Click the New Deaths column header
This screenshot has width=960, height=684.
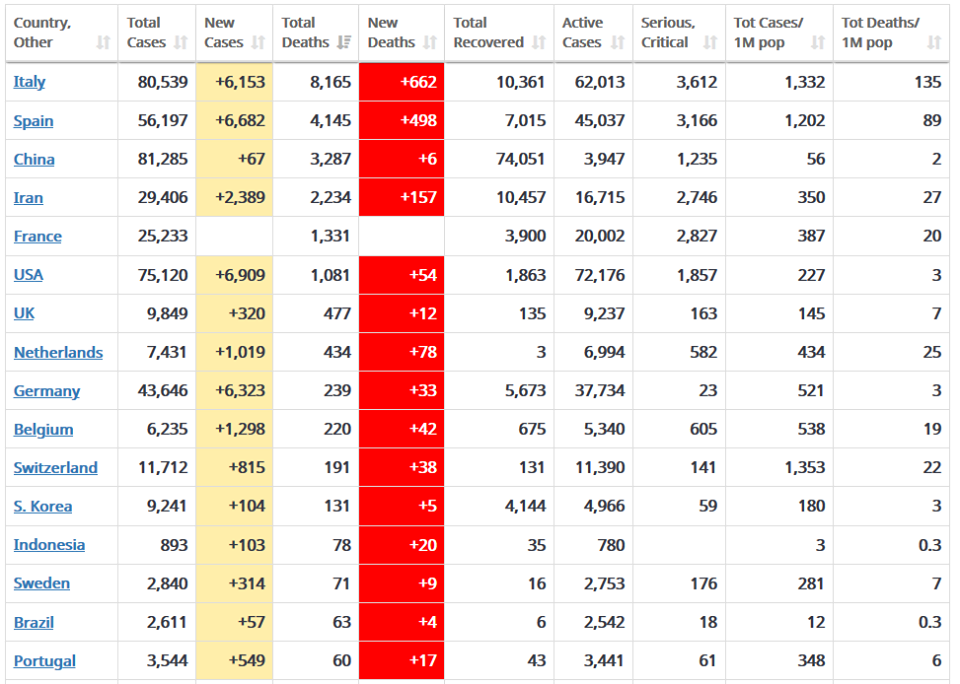tap(402, 33)
